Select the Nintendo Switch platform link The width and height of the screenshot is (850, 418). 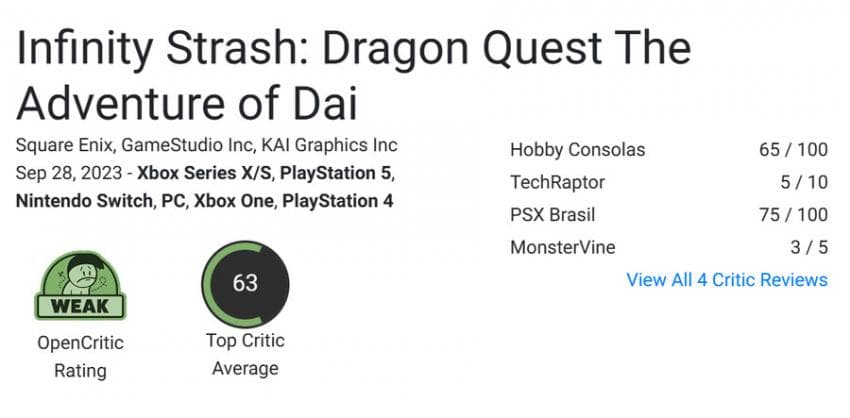click(x=84, y=201)
